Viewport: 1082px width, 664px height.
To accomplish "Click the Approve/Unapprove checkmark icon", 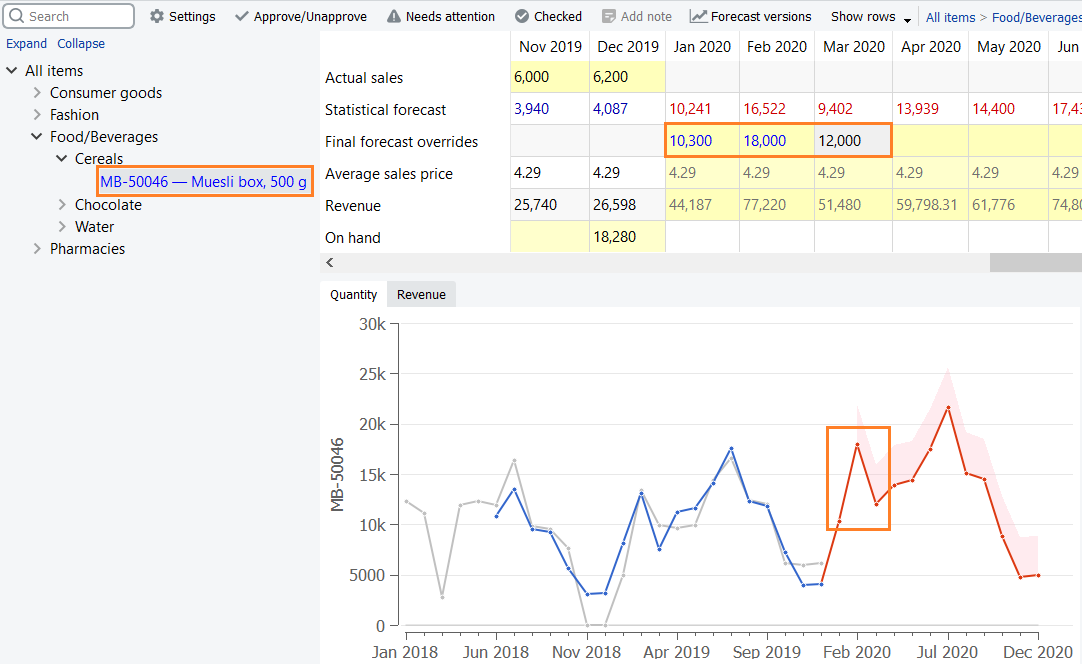I will pos(242,17).
